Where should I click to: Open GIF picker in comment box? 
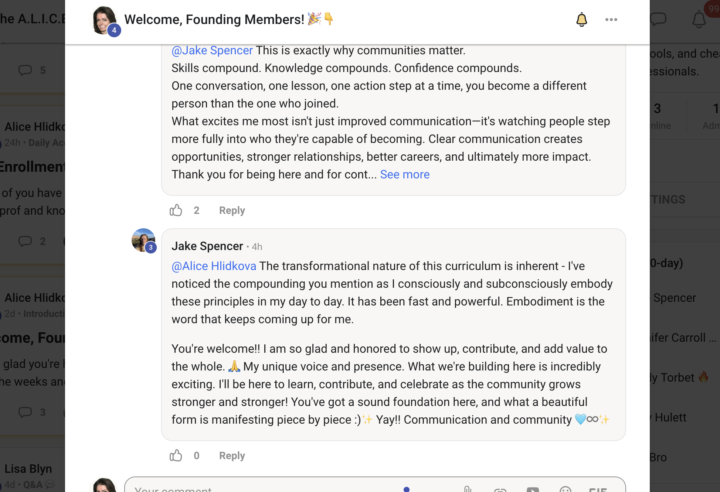pyautogui.click(x=598, y=489)
